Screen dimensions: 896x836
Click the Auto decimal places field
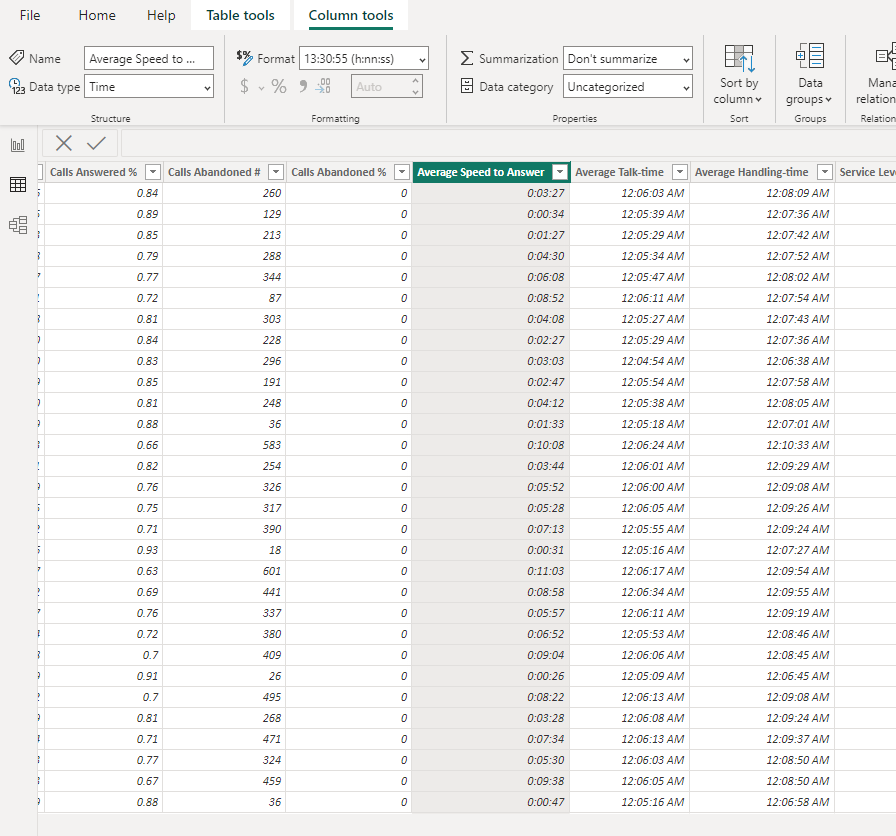381,86
